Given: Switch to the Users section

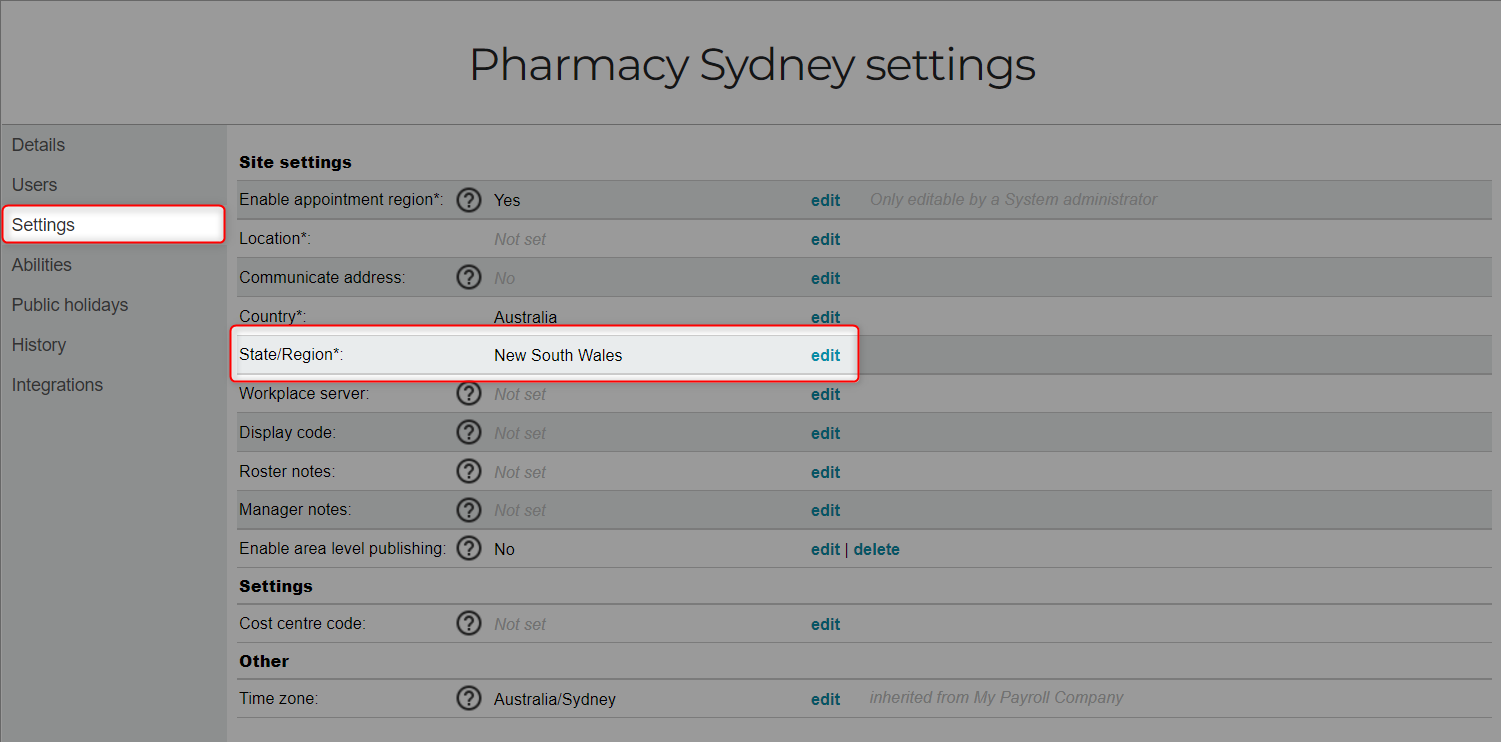Looking at the screenshot, I should (x=34, y=185).
